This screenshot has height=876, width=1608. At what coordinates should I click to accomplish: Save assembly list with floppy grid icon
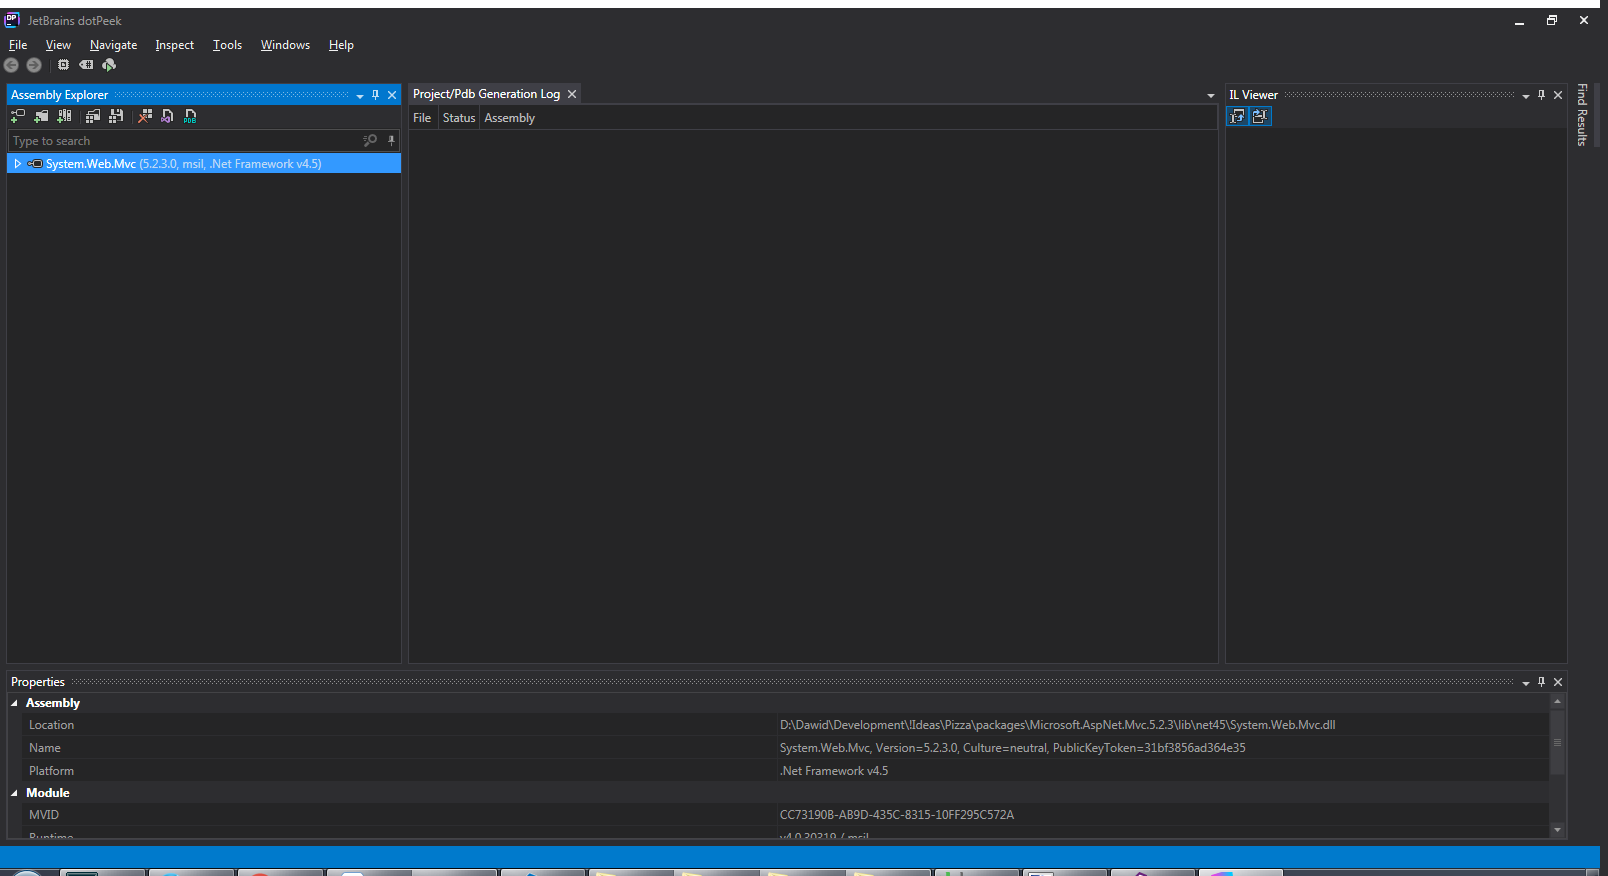(x=116, y=116)
